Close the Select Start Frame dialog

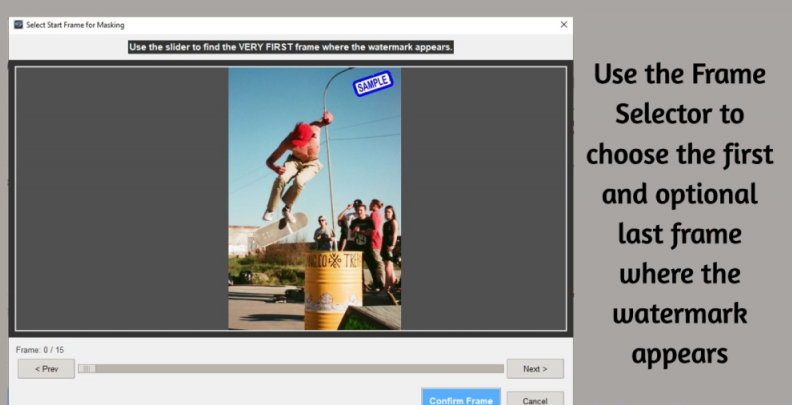563,24
